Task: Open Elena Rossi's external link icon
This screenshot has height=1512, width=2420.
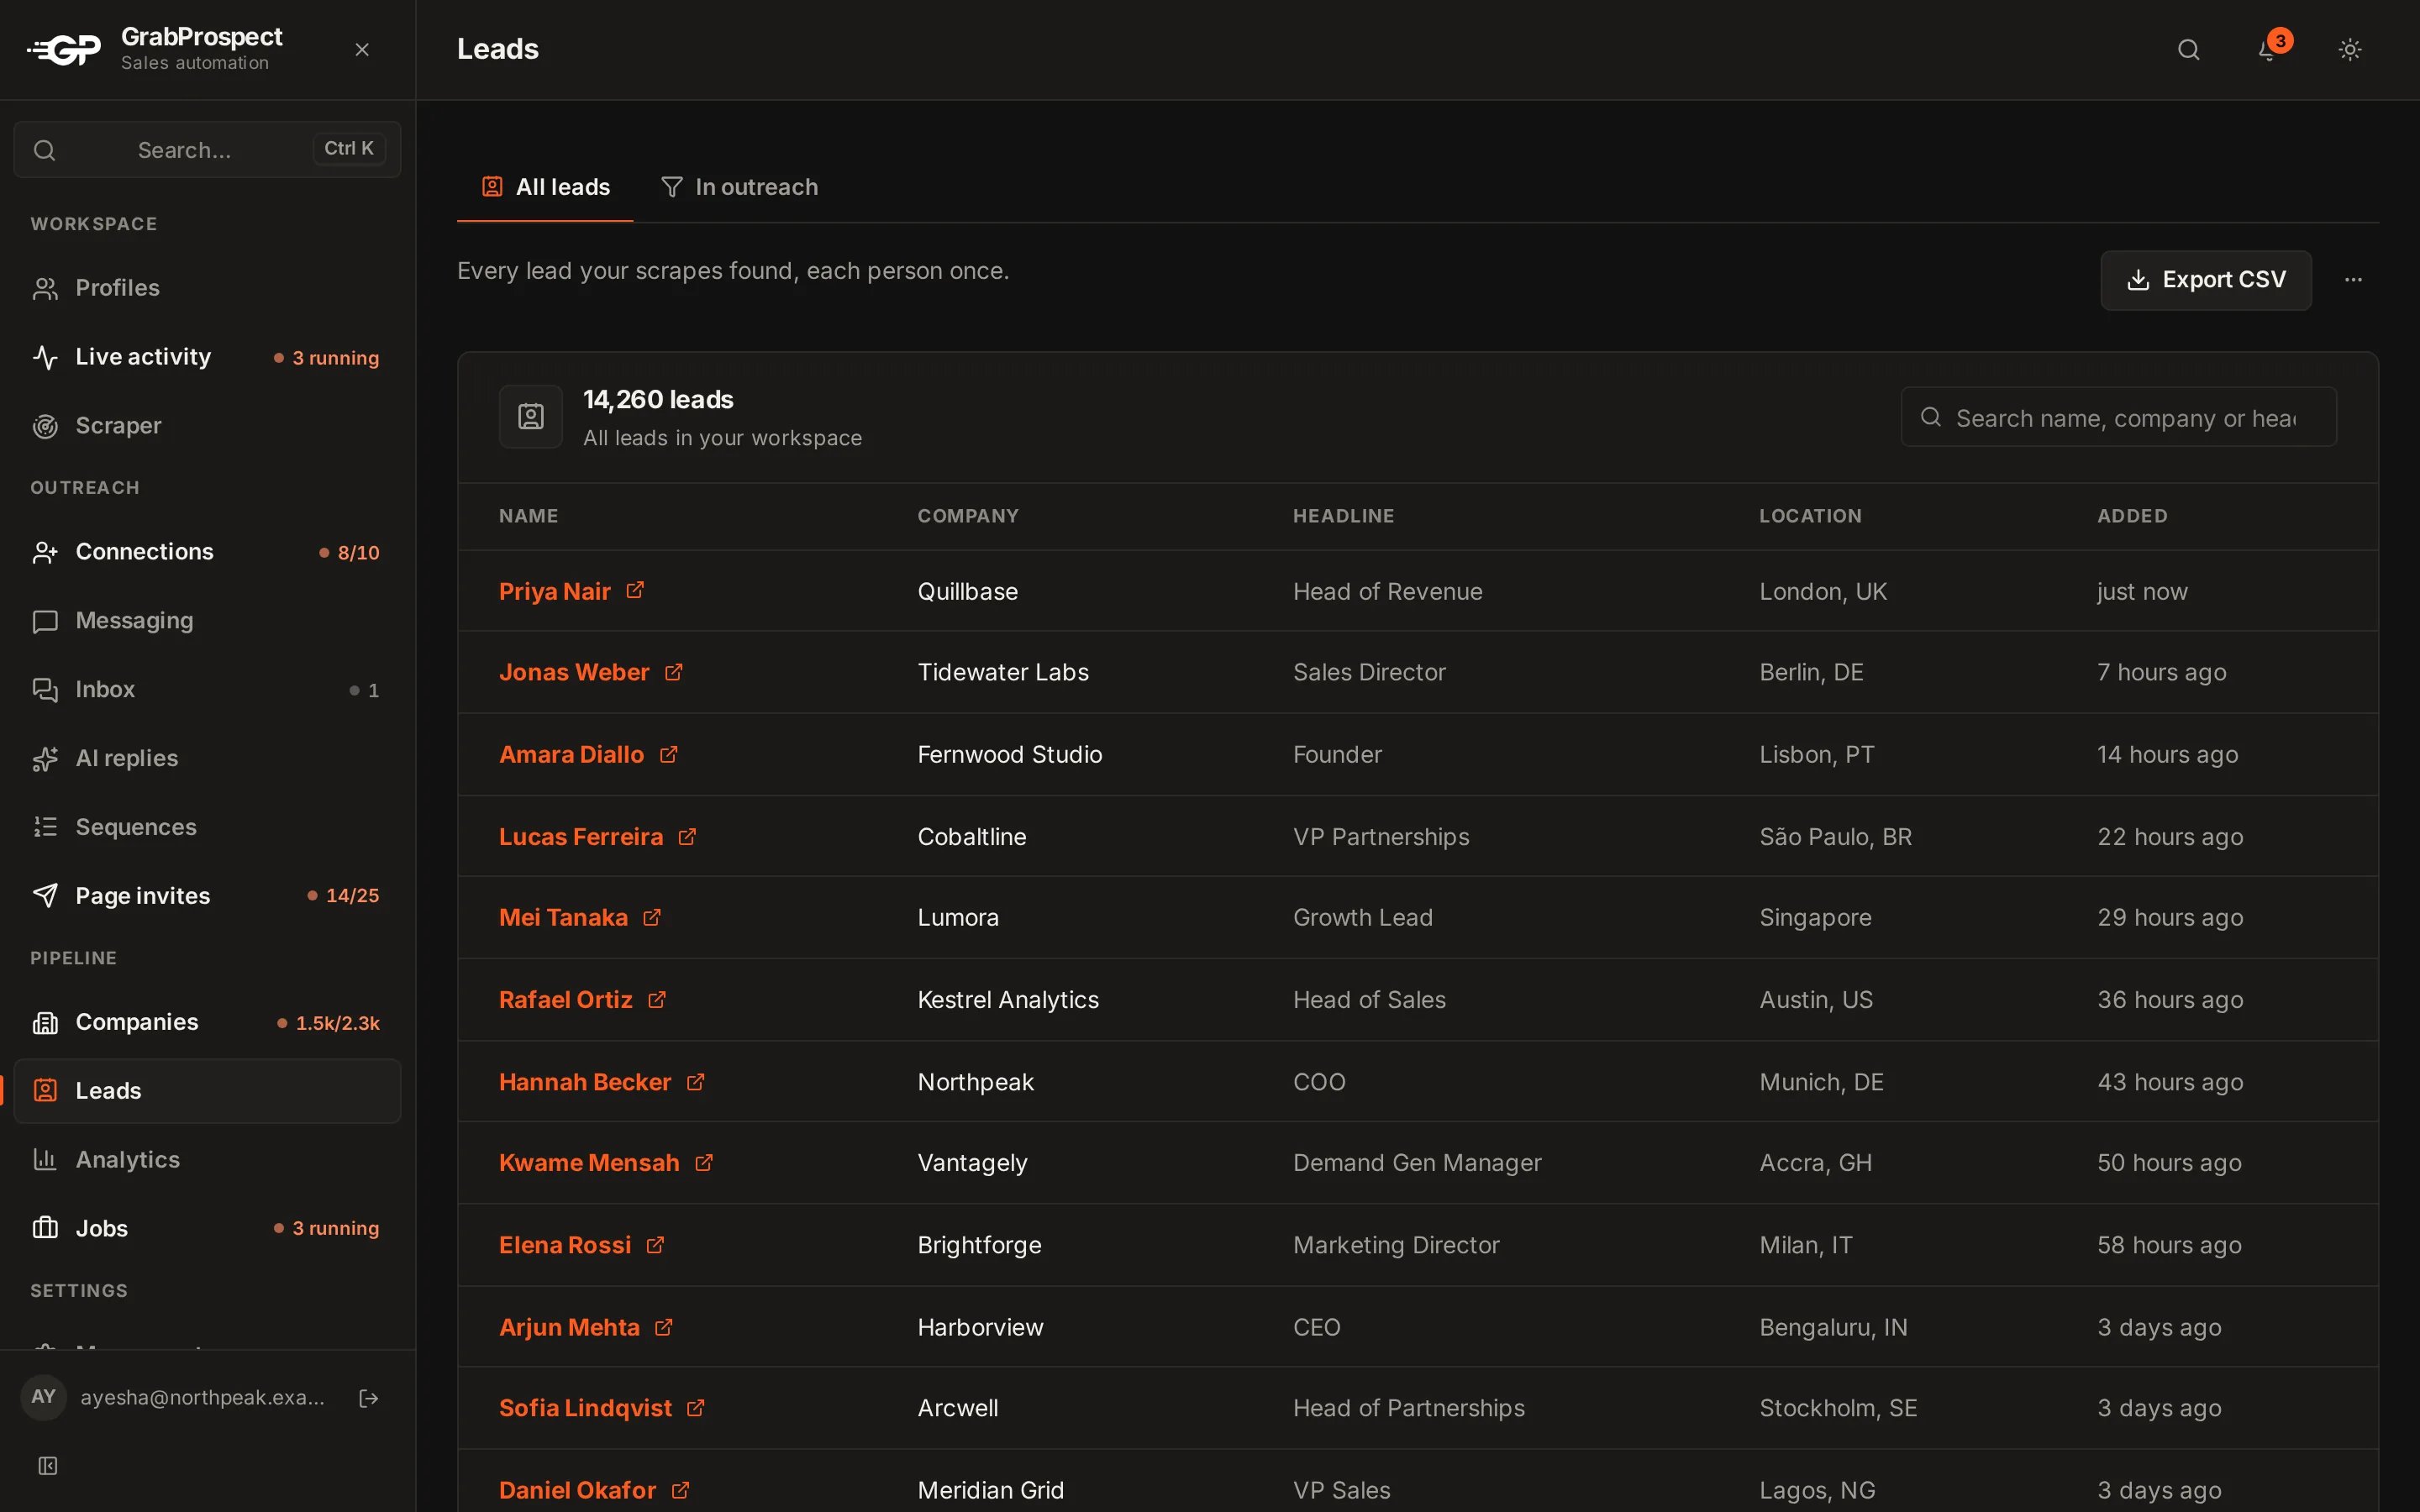Action: click(655, 1244)
